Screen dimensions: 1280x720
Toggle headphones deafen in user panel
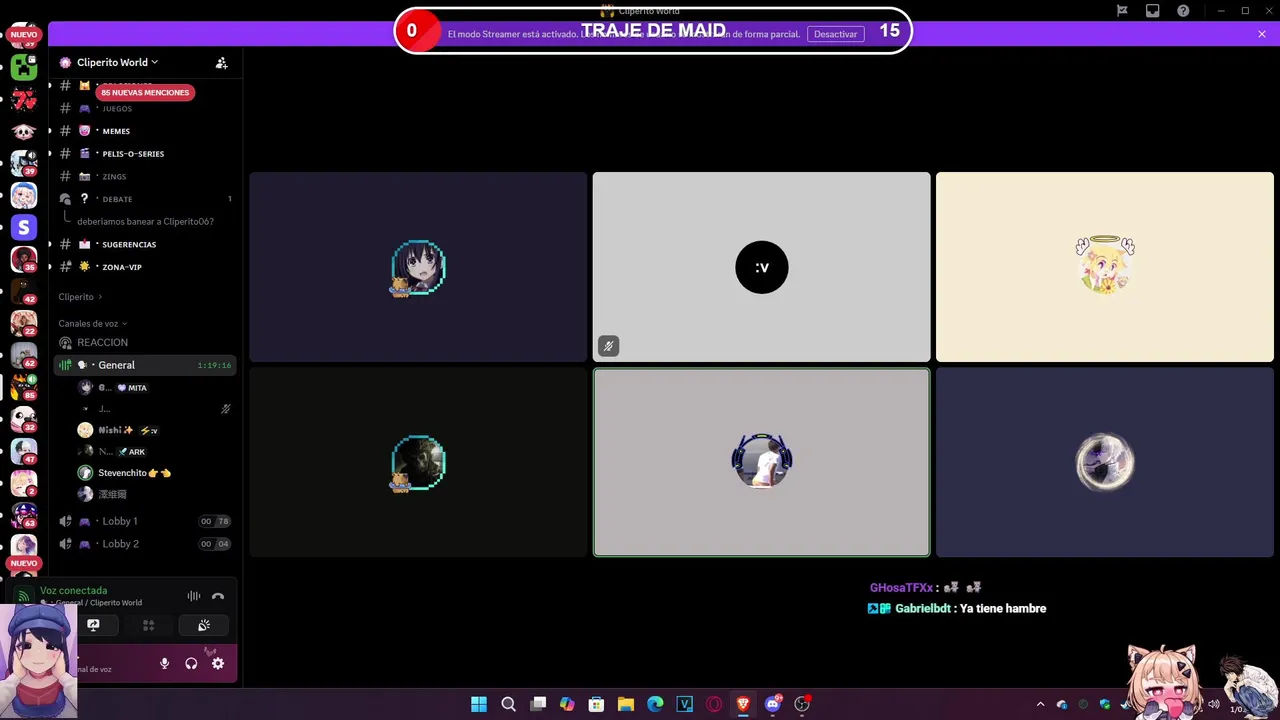click(x=191, y=663)
